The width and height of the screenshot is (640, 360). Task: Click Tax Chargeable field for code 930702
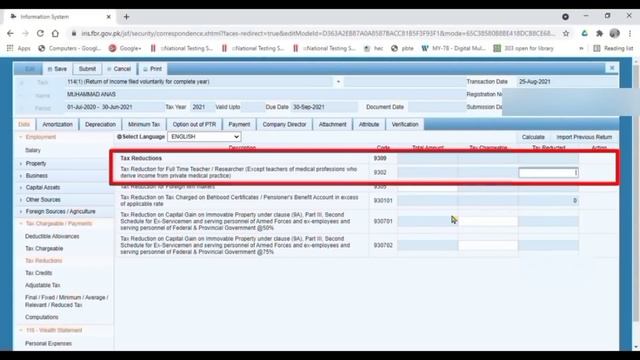488,245
